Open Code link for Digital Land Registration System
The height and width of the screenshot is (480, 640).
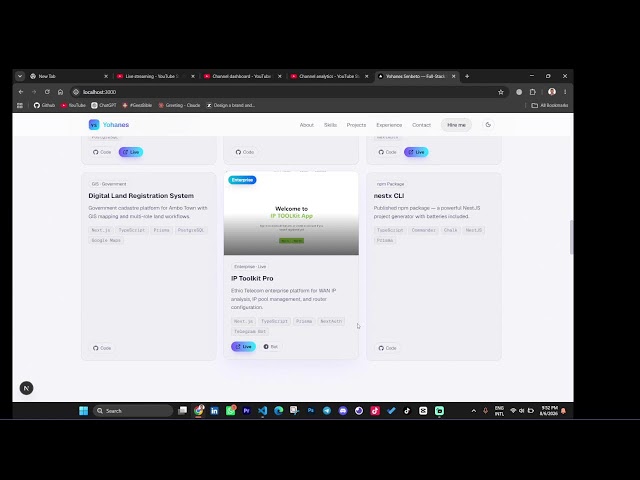(102, 348)
